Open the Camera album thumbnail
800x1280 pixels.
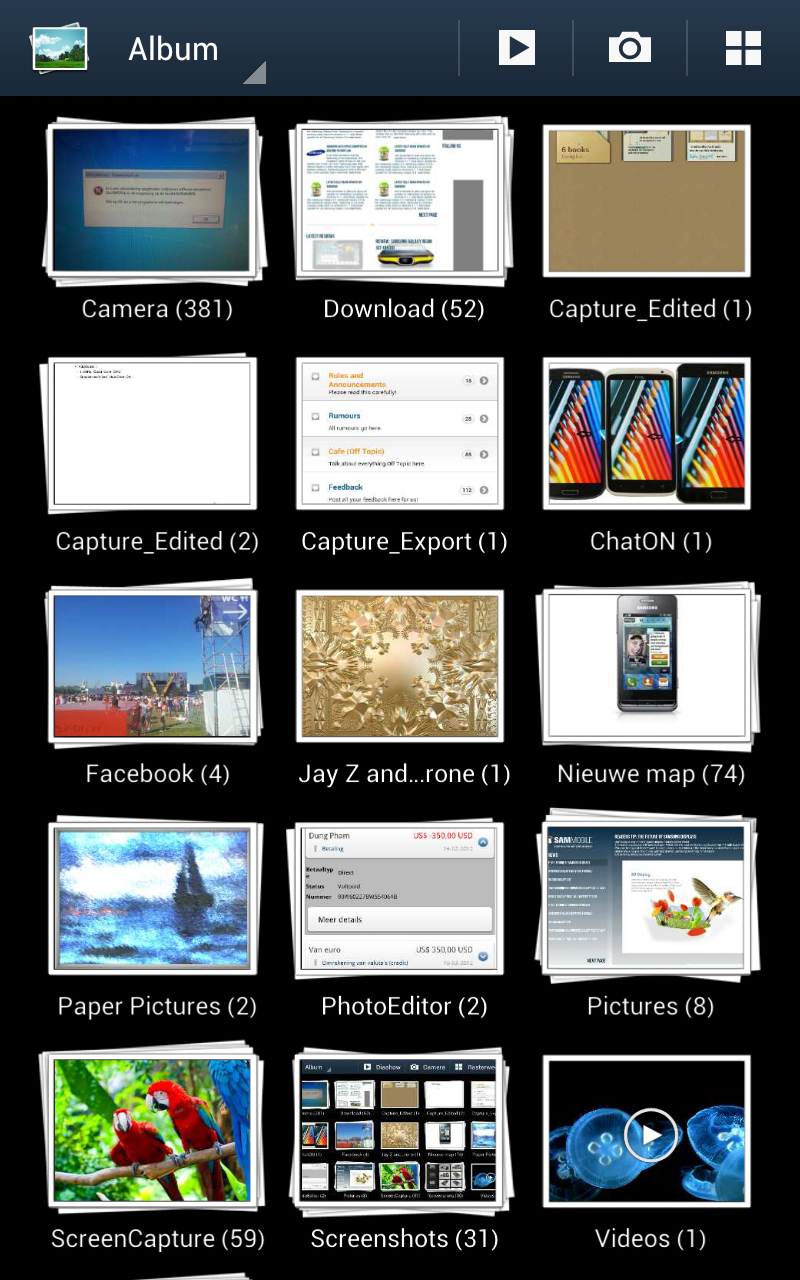coord(152,200)
